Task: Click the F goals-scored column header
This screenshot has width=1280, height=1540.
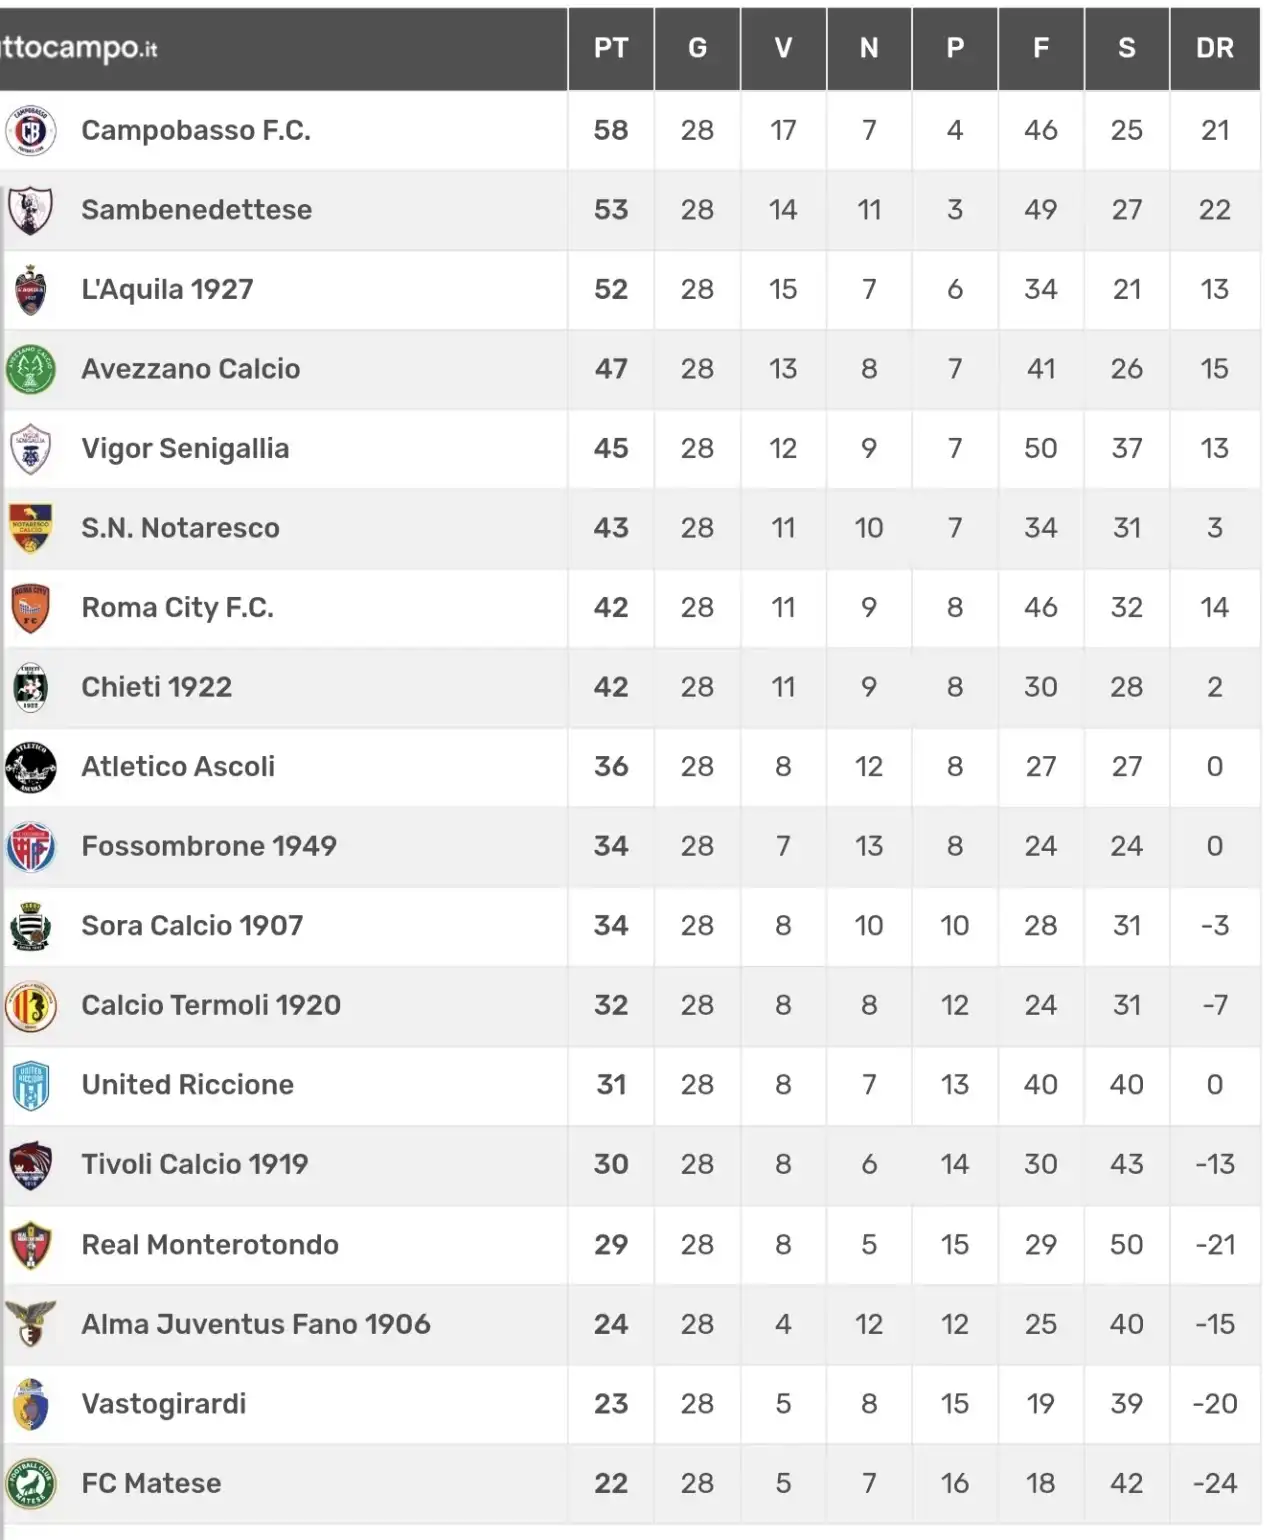Action: [x=1041, y=48]
